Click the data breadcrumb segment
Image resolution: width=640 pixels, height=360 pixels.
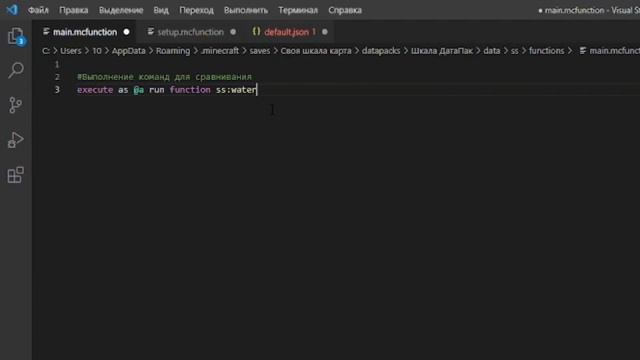491,51
